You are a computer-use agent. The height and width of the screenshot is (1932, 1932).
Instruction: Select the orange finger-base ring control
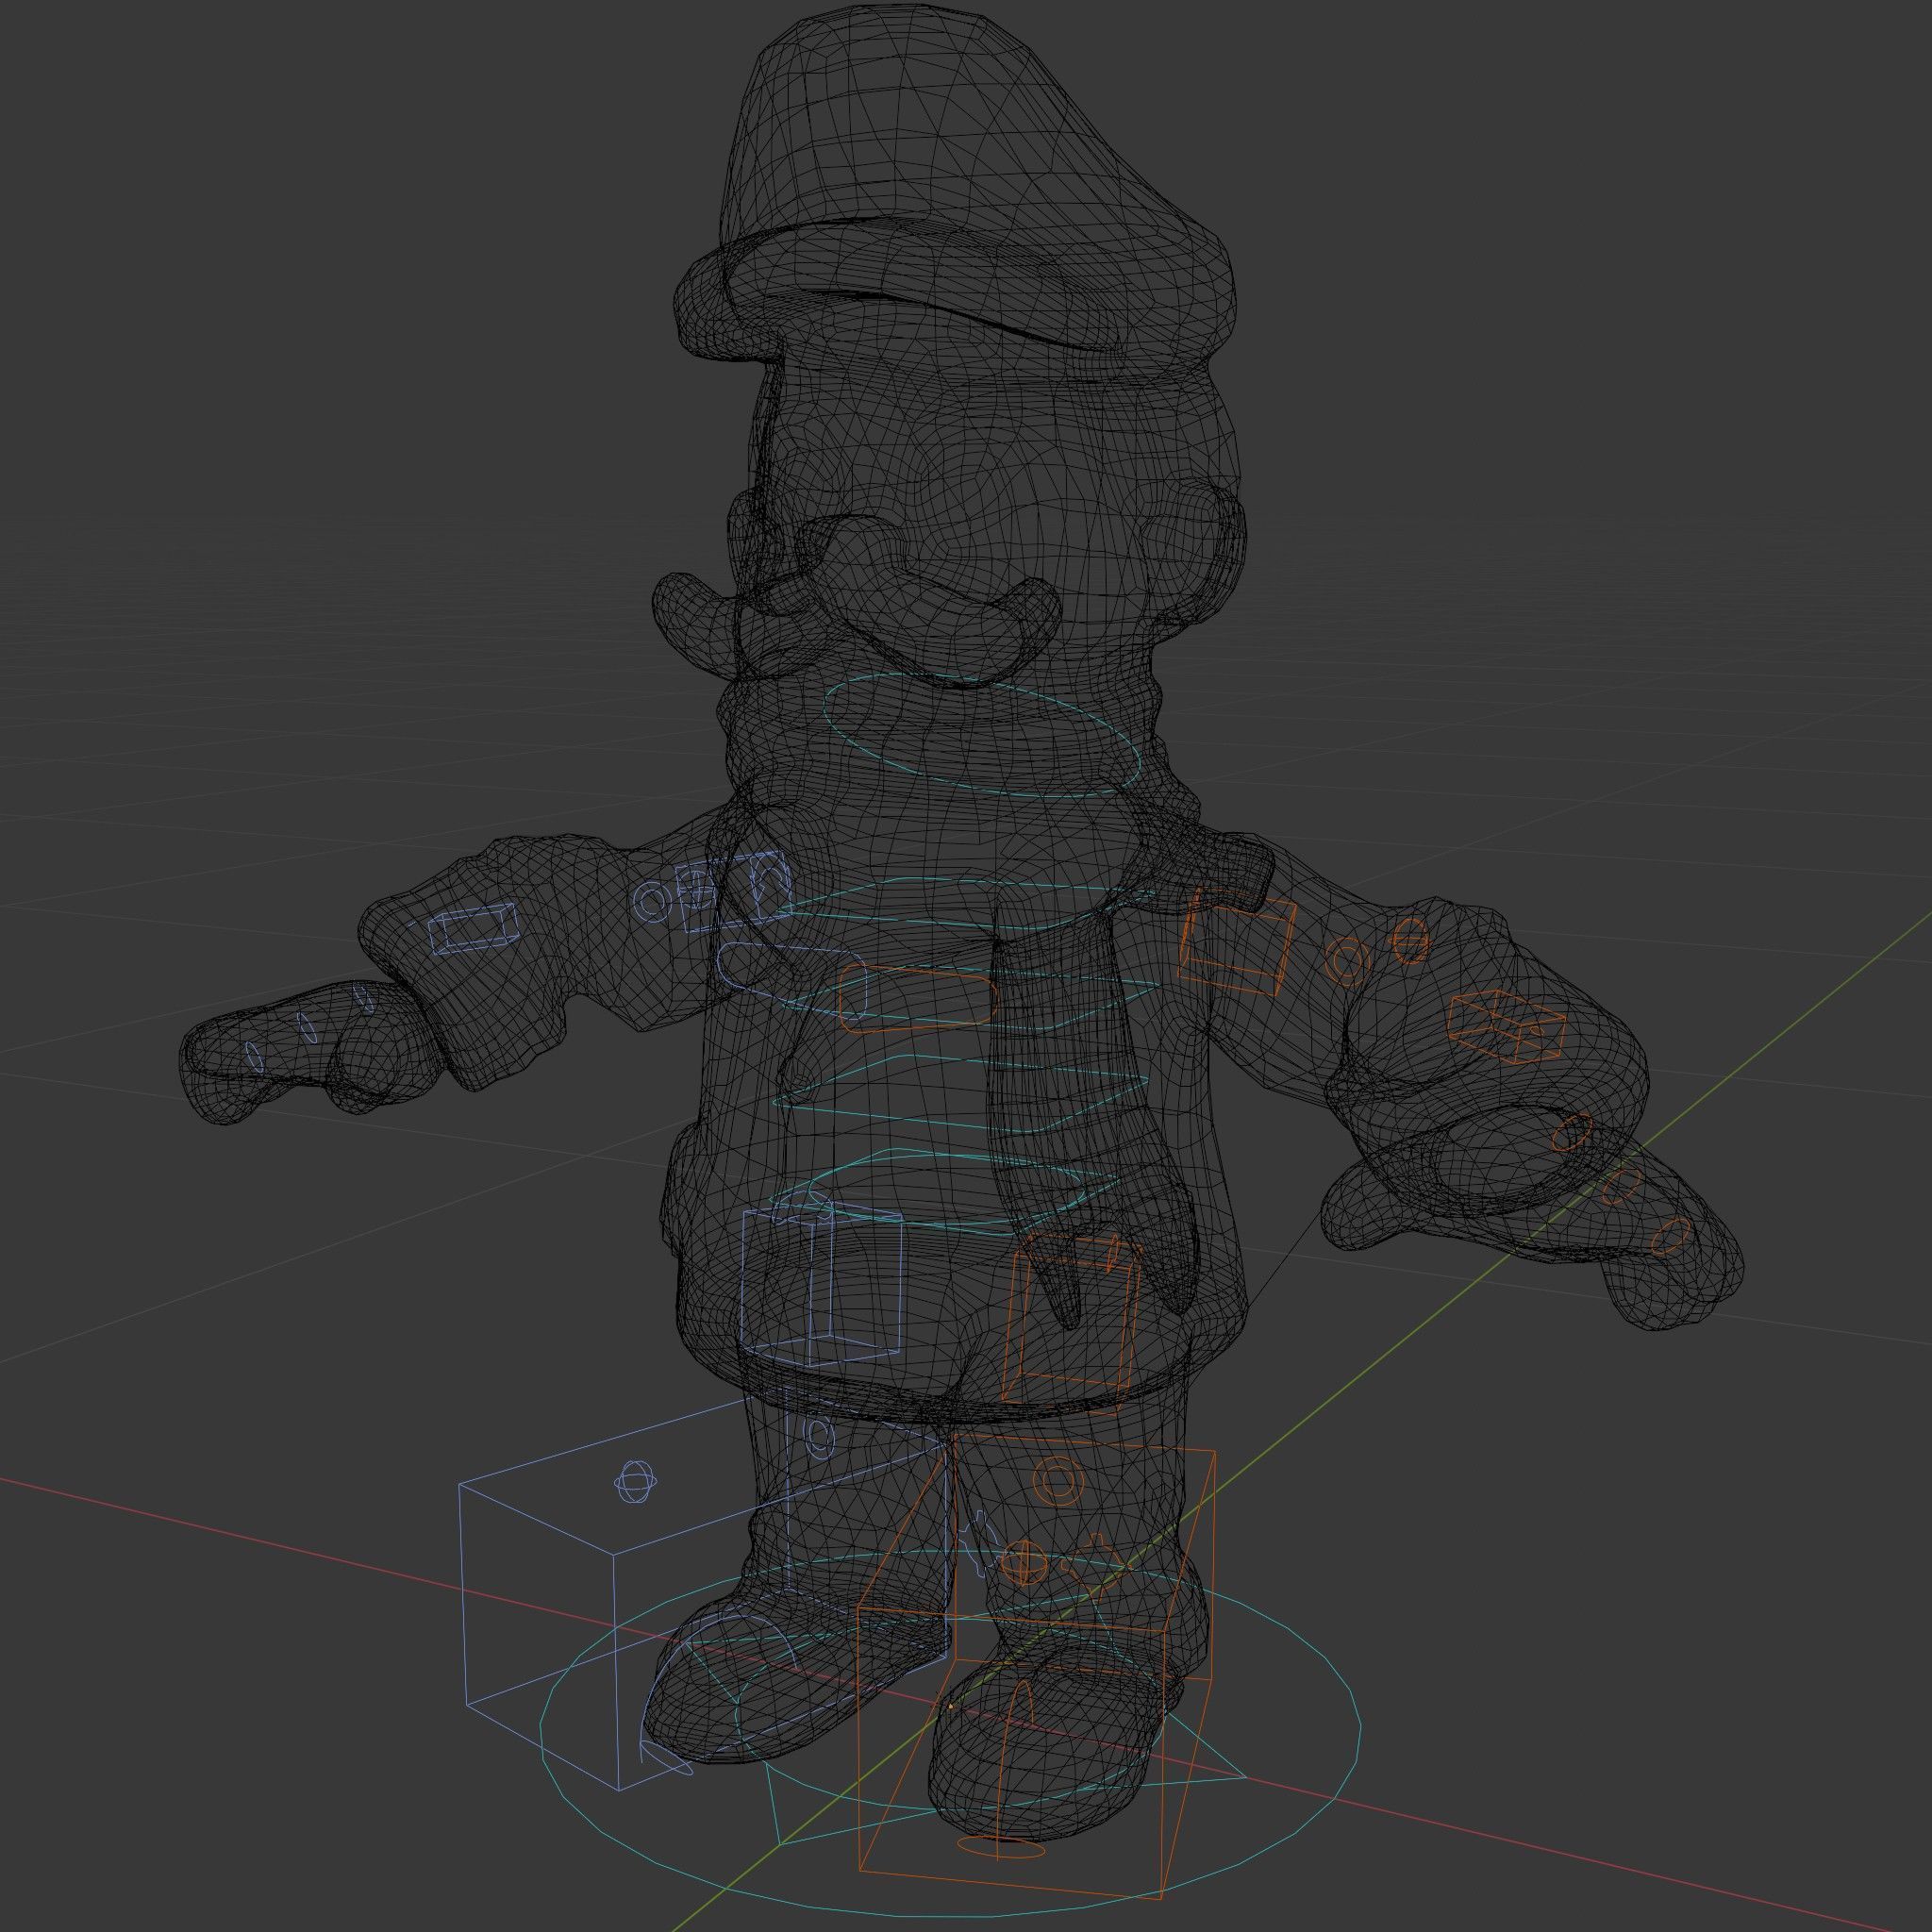pos(1571,1134)
